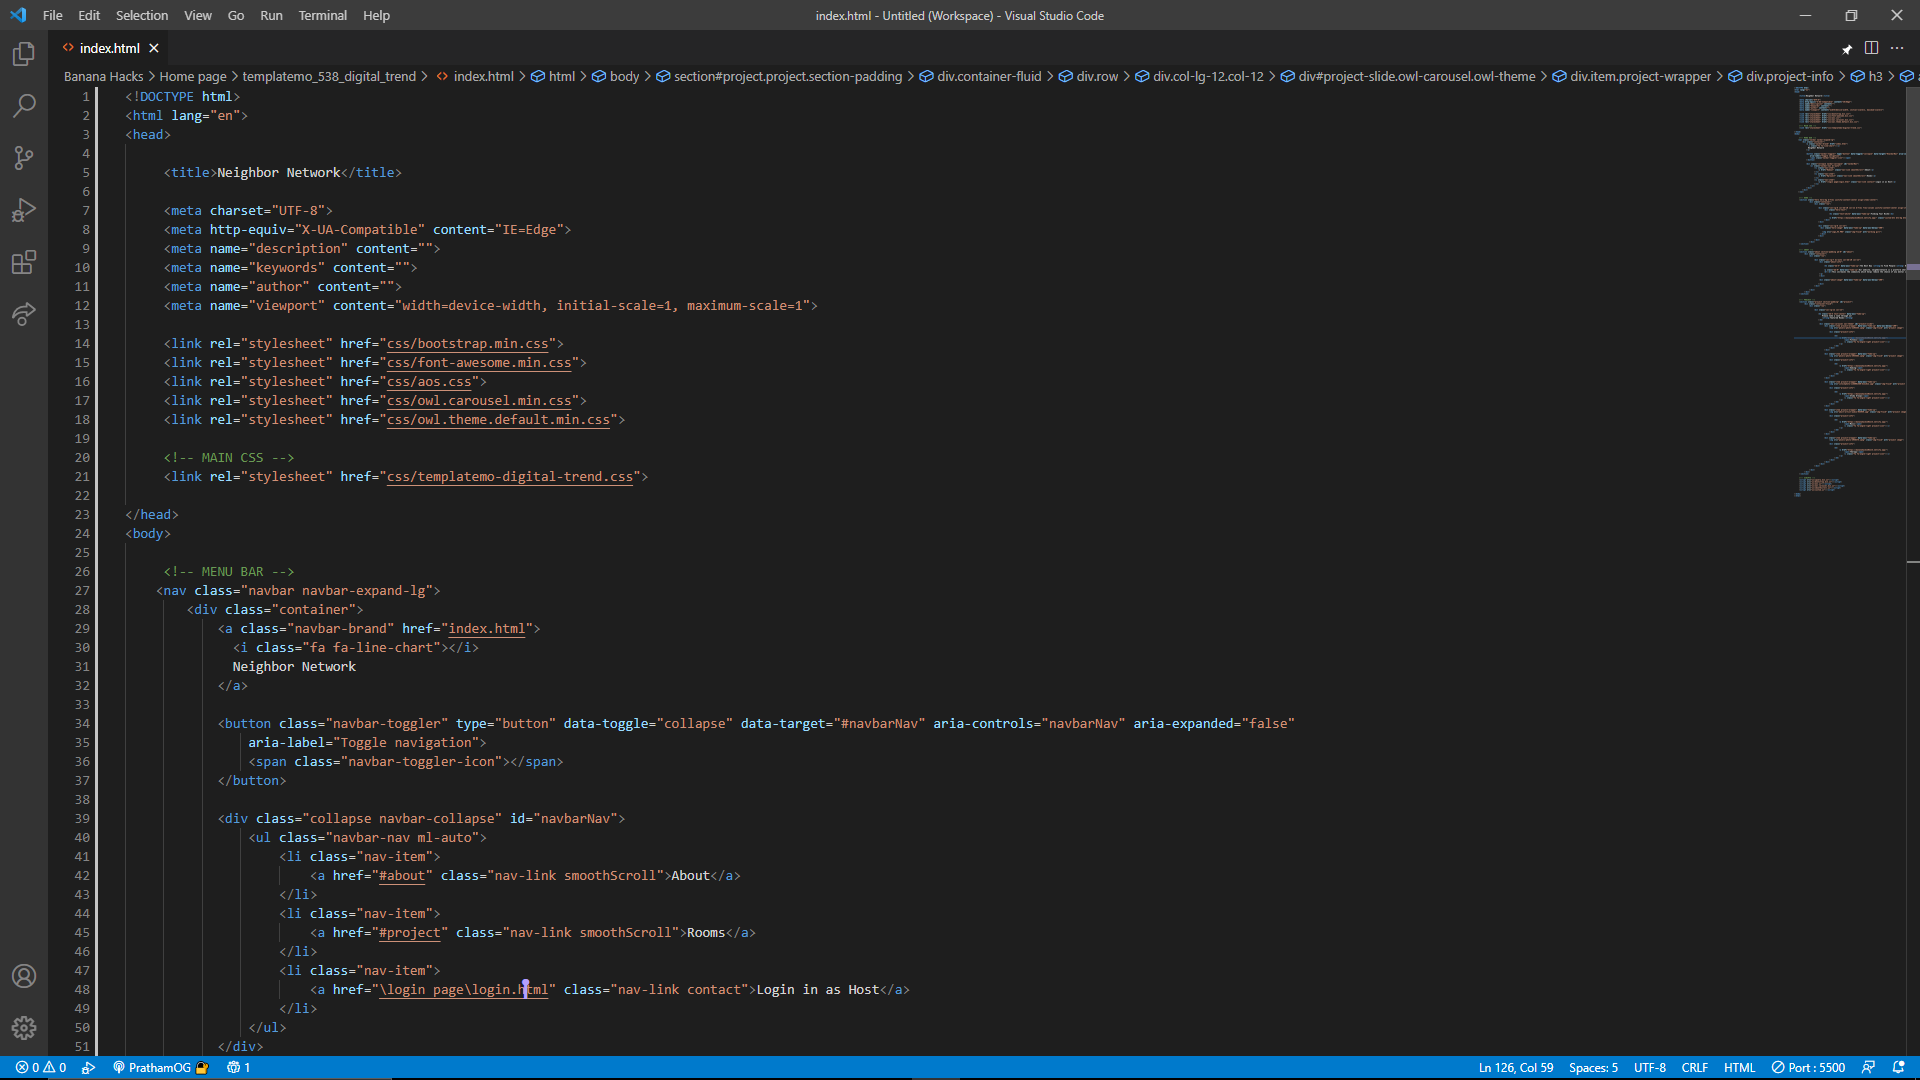Click the body breadcrumb item

pyautogui.click(x=624, y=76)
